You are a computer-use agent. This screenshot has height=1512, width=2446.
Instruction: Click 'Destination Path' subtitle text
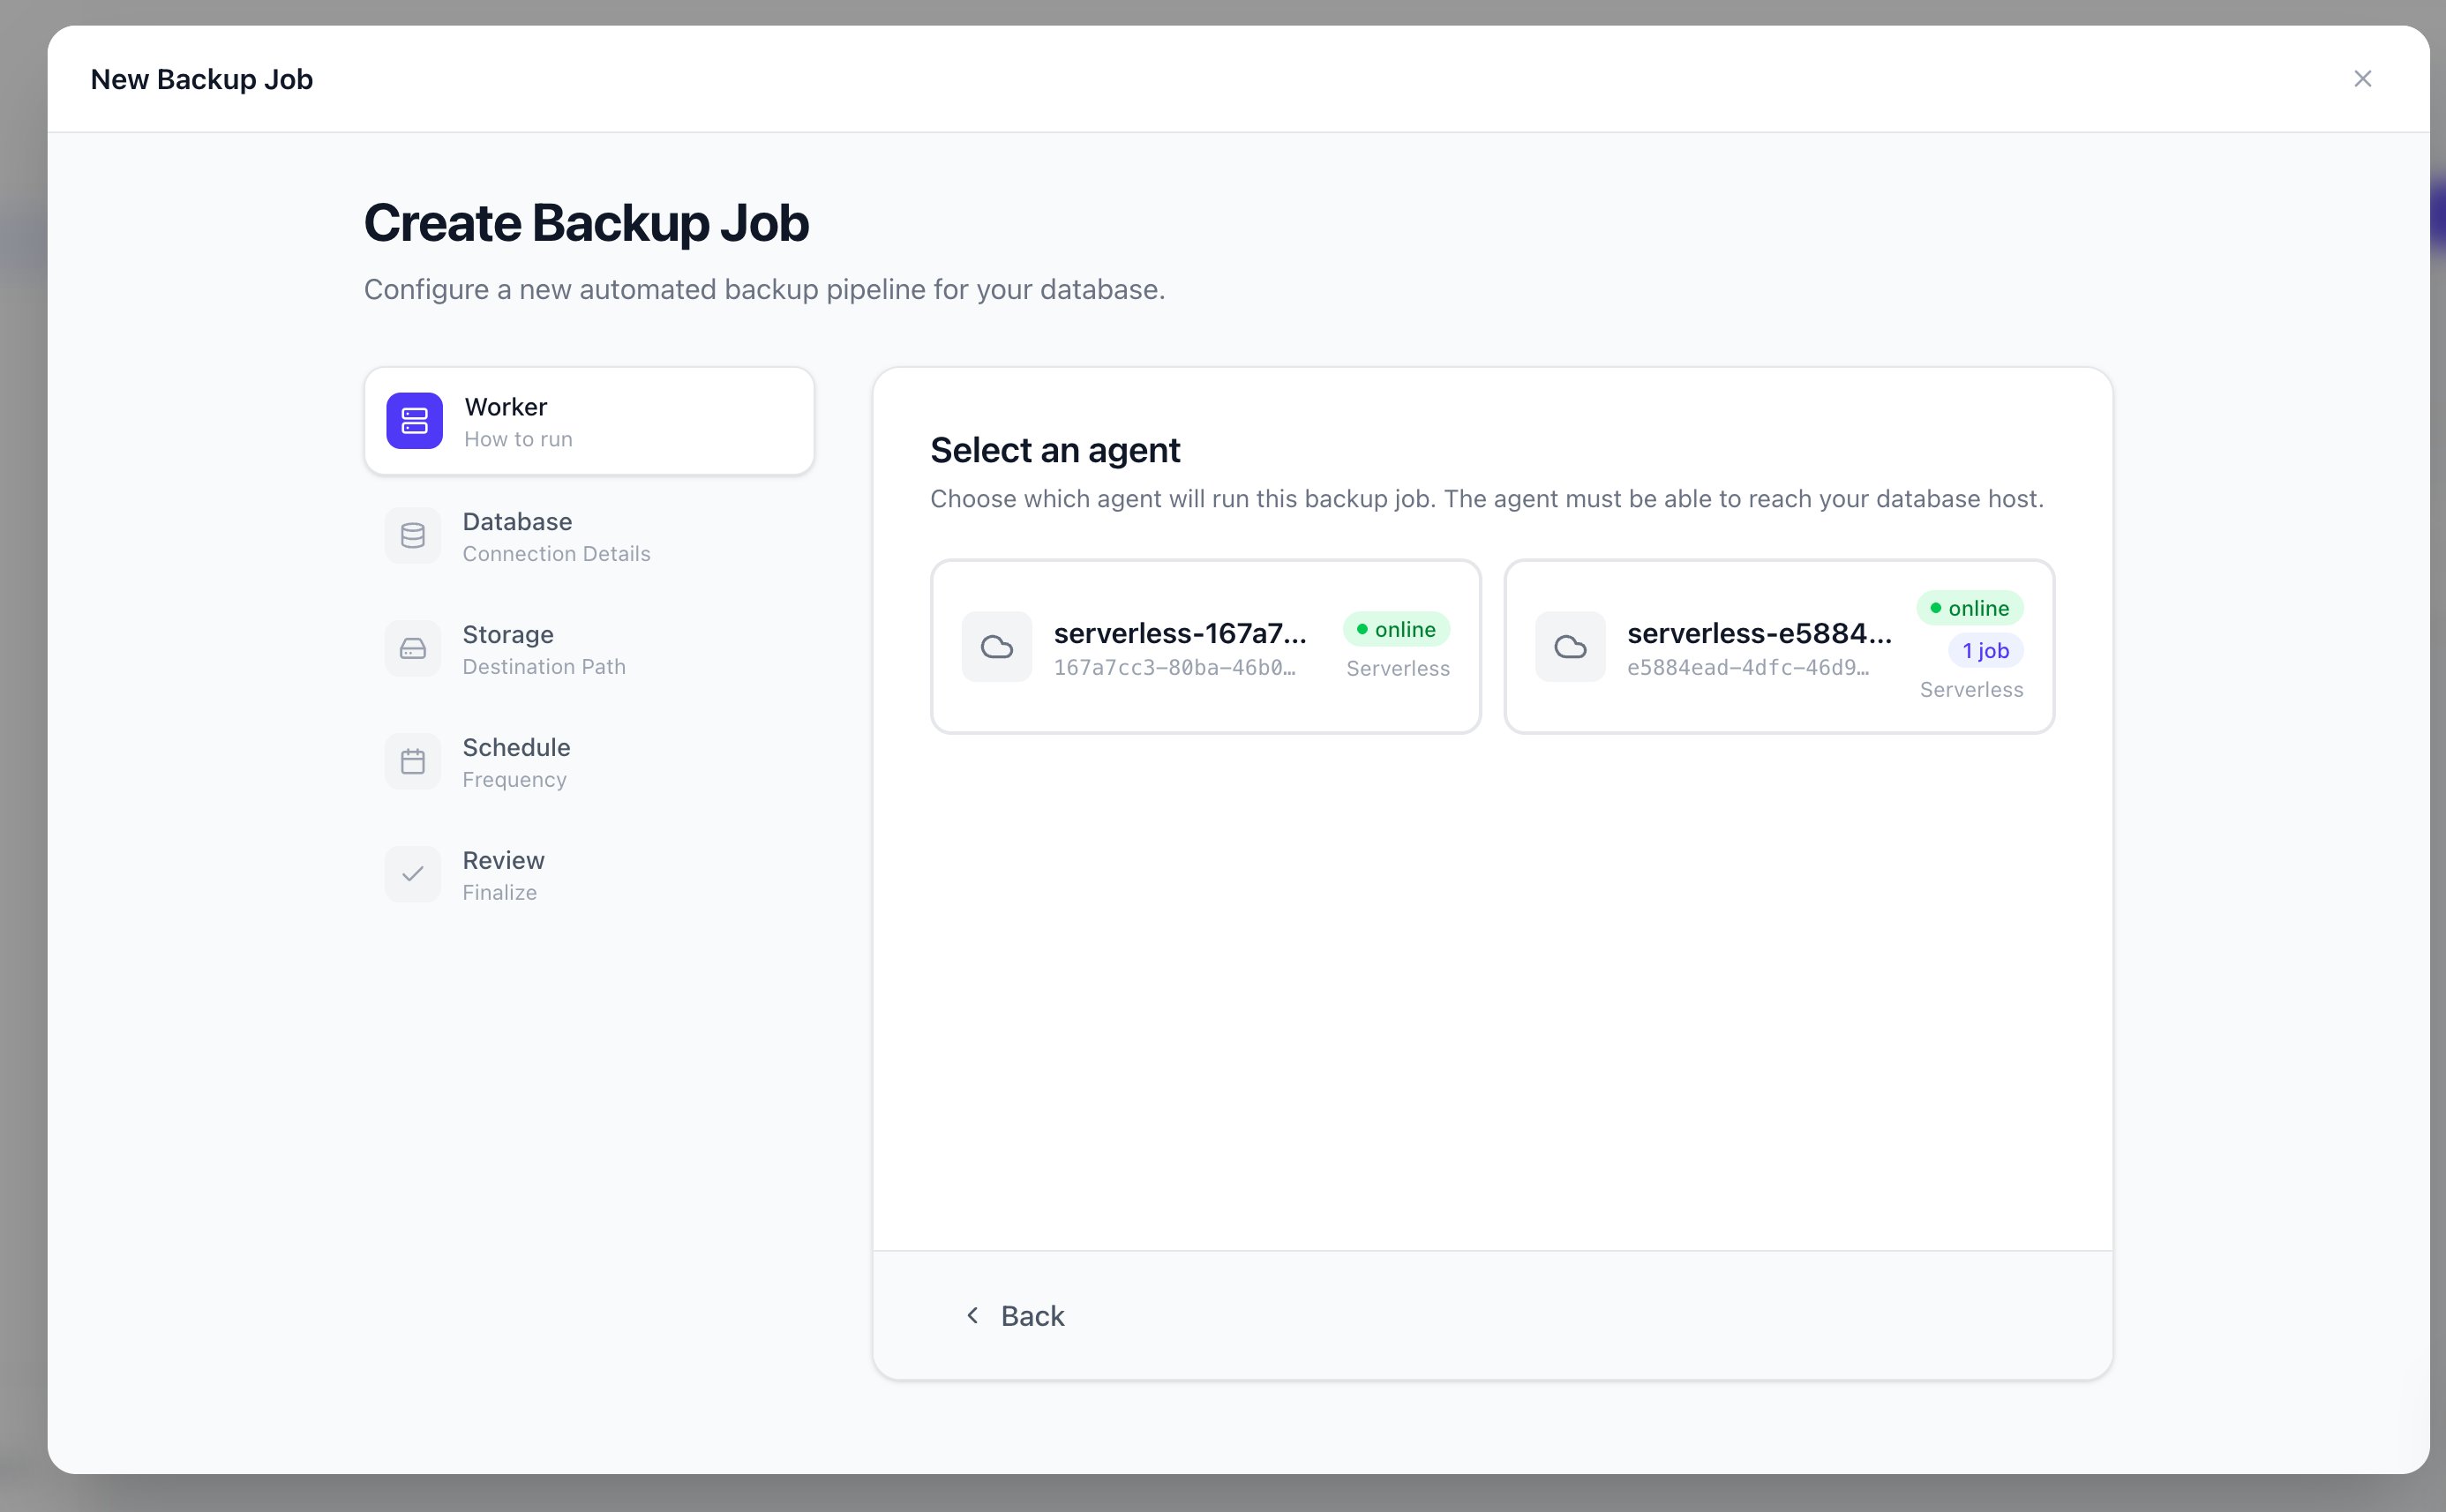pyautogui.click(x=544, y=667)
